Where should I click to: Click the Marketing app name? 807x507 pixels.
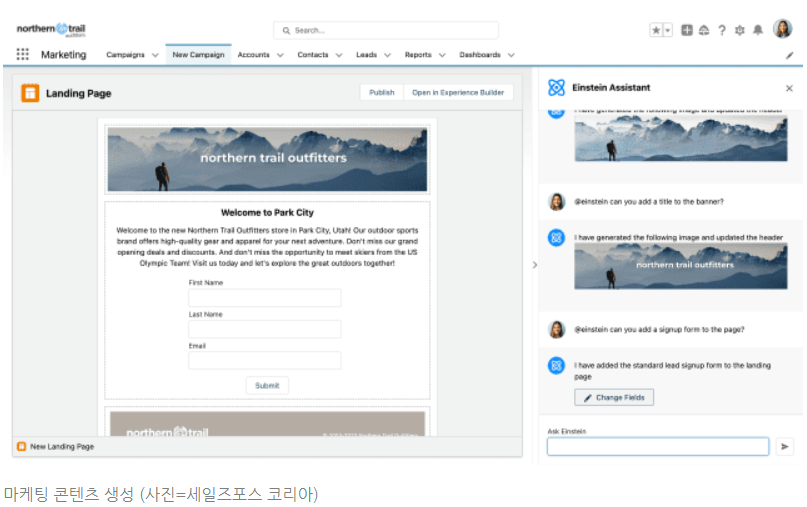point(64,55)
